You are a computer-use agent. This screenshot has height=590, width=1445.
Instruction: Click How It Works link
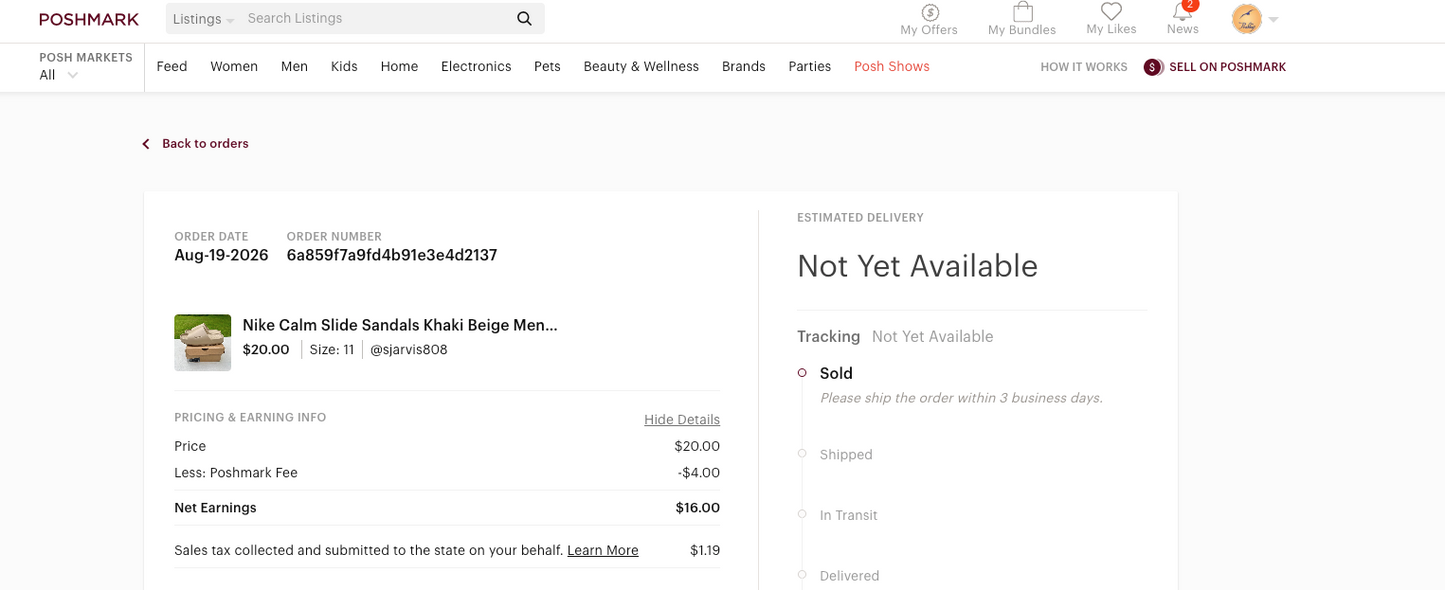point(1084,67)
